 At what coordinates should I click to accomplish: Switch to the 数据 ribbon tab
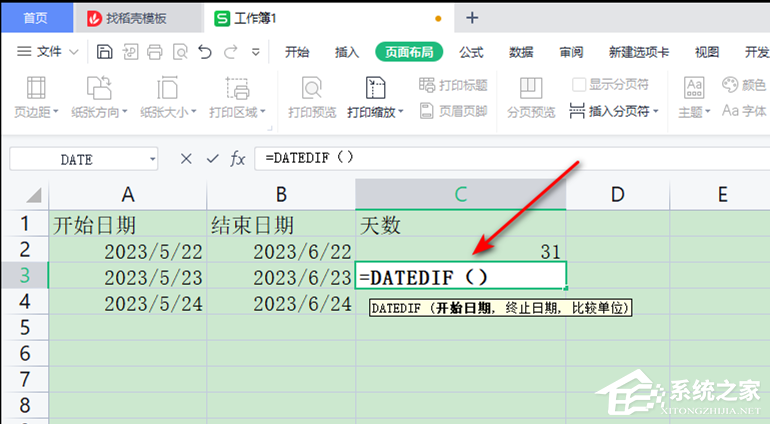coord(521,52)
